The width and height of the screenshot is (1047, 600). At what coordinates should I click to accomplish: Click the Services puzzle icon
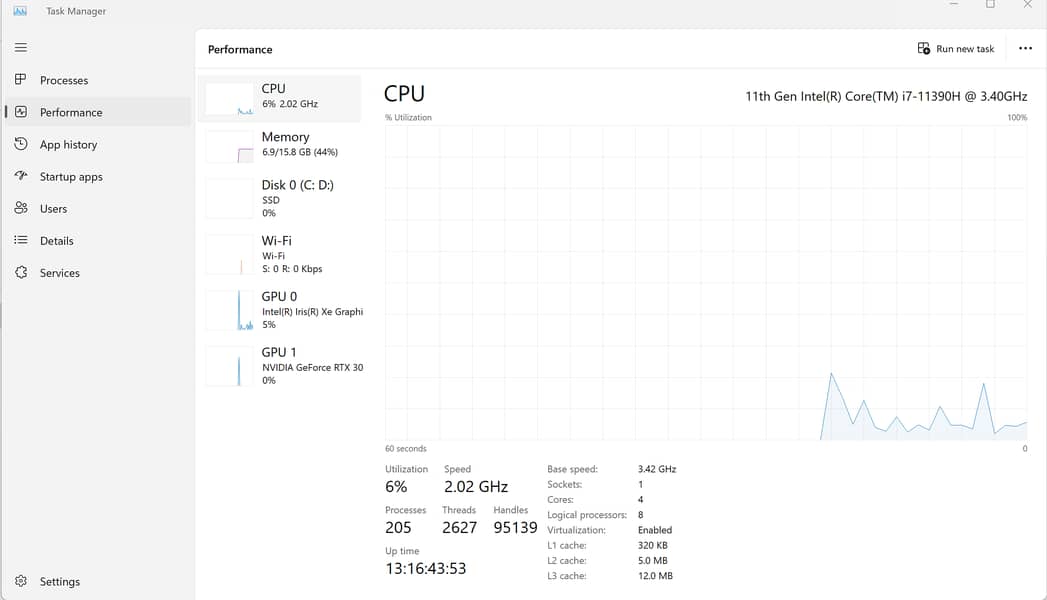click(21, 272)
